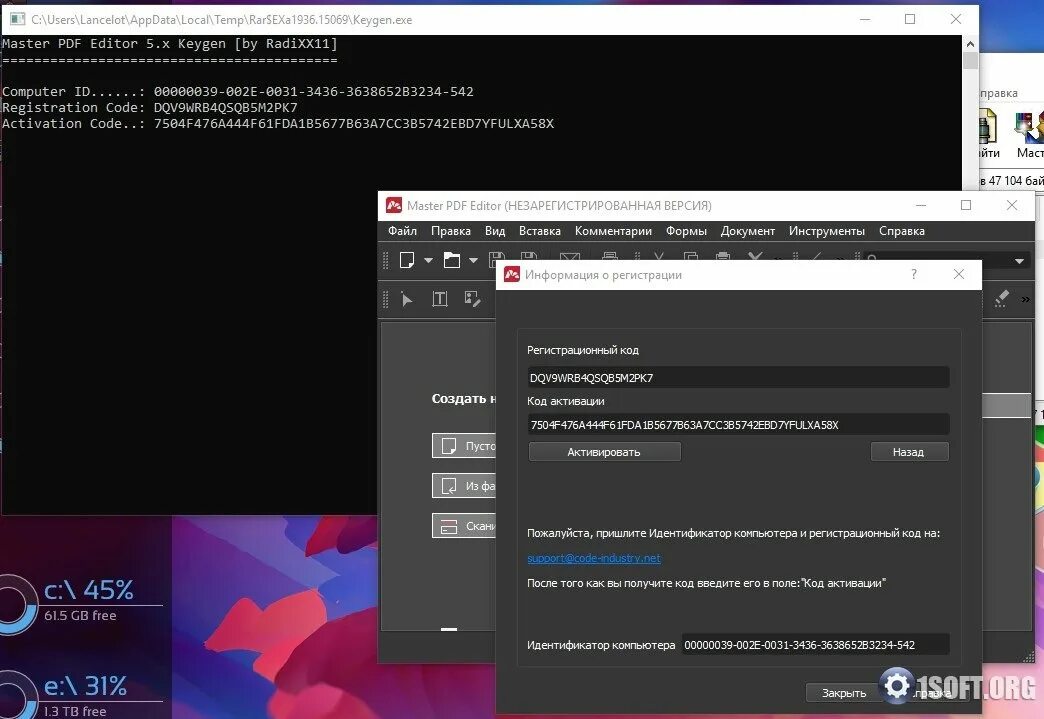Click the 'Код активации' label
1044x719 pixels.
pos(566,401)
